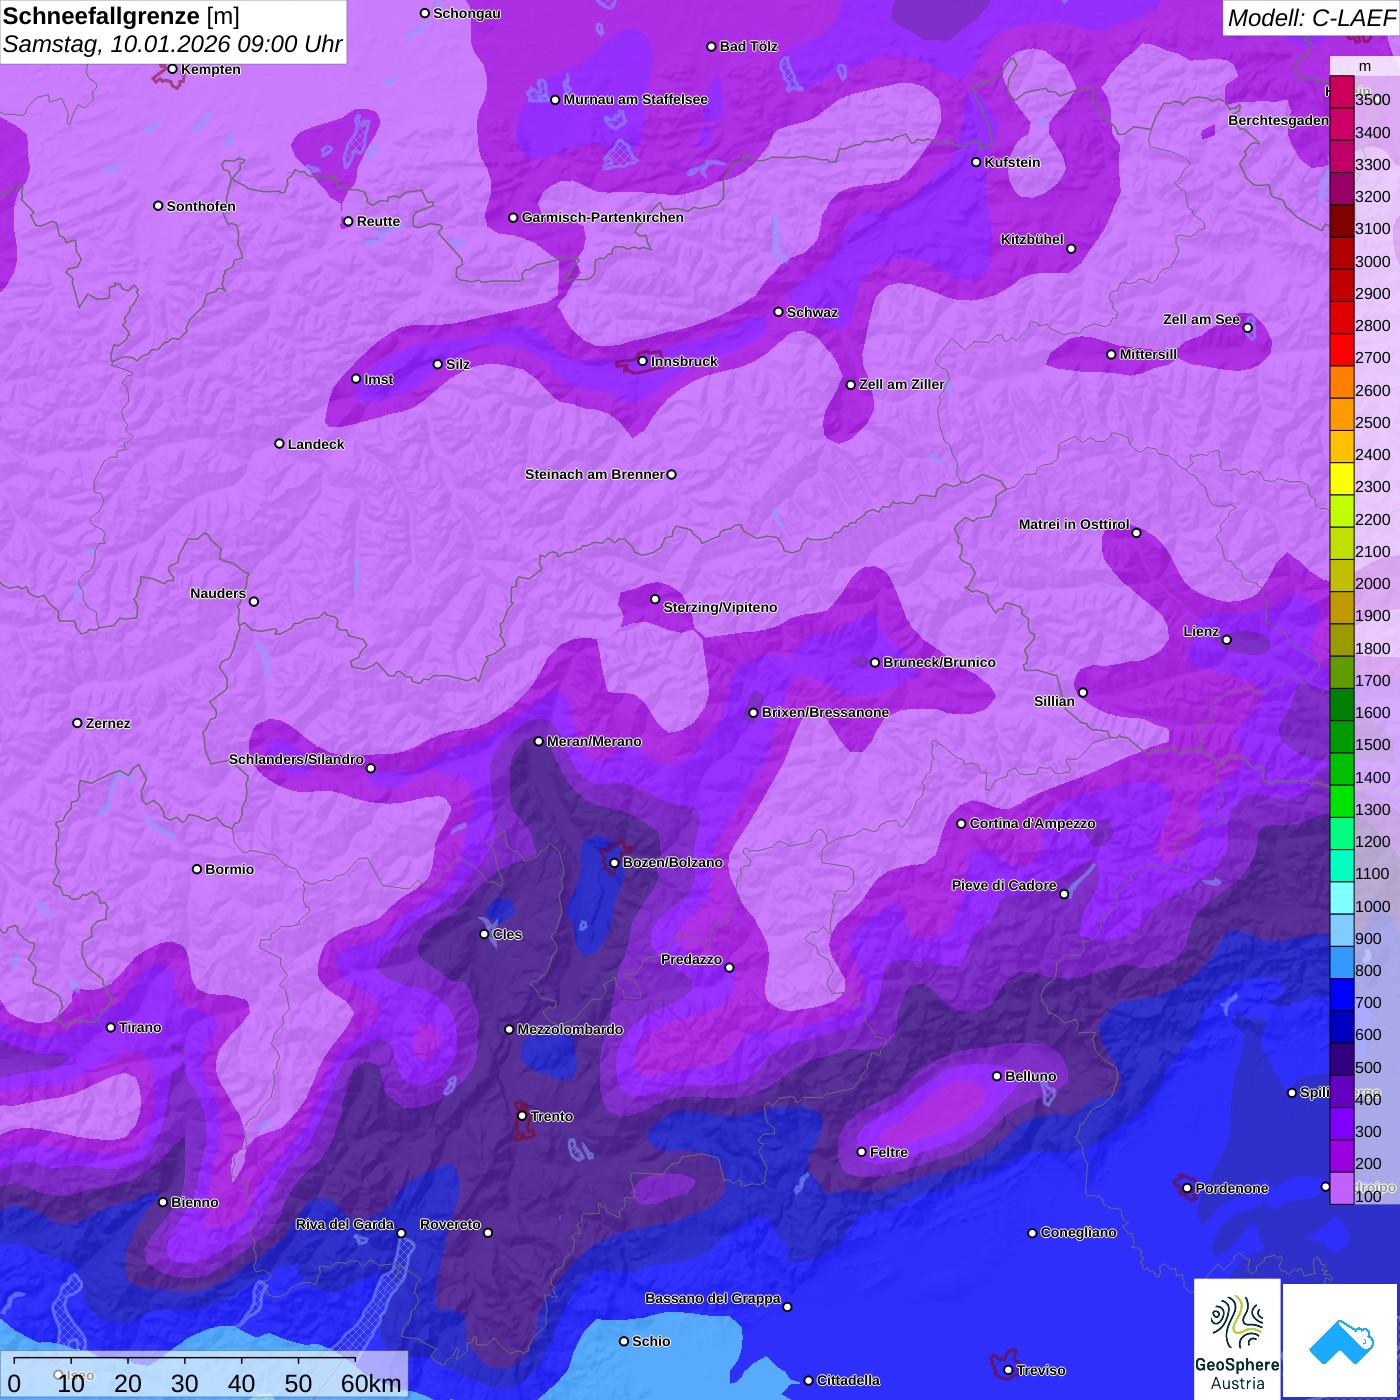Click the Predazzo city marker dot

point(729,967)
